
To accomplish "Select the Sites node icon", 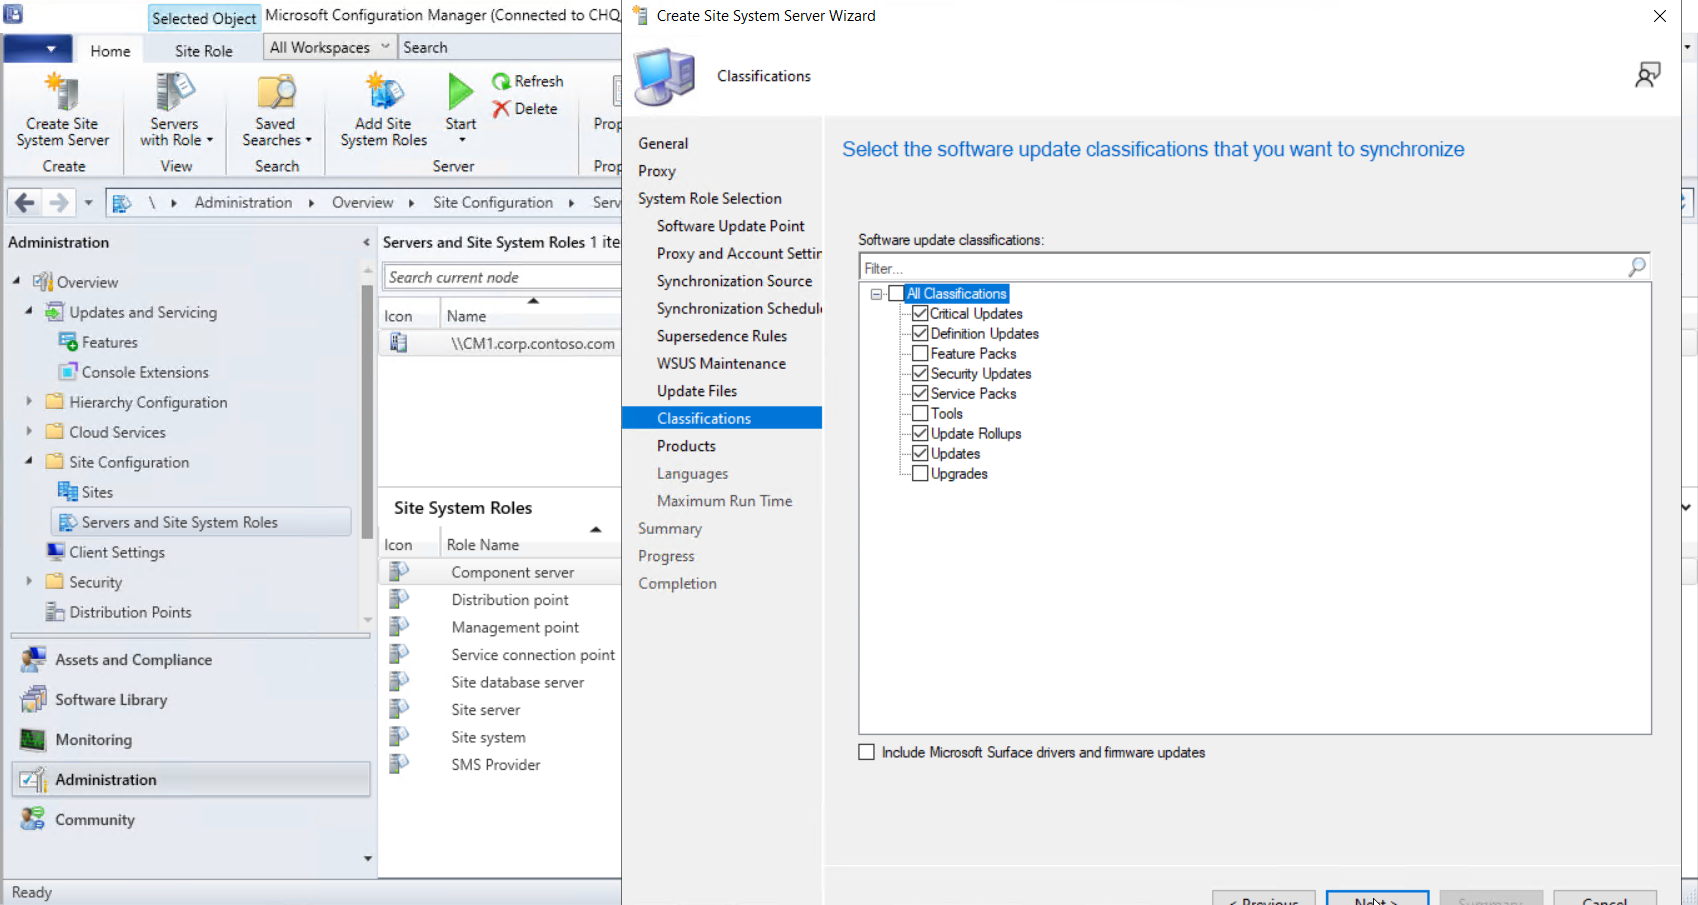I will tap(68, 492).
